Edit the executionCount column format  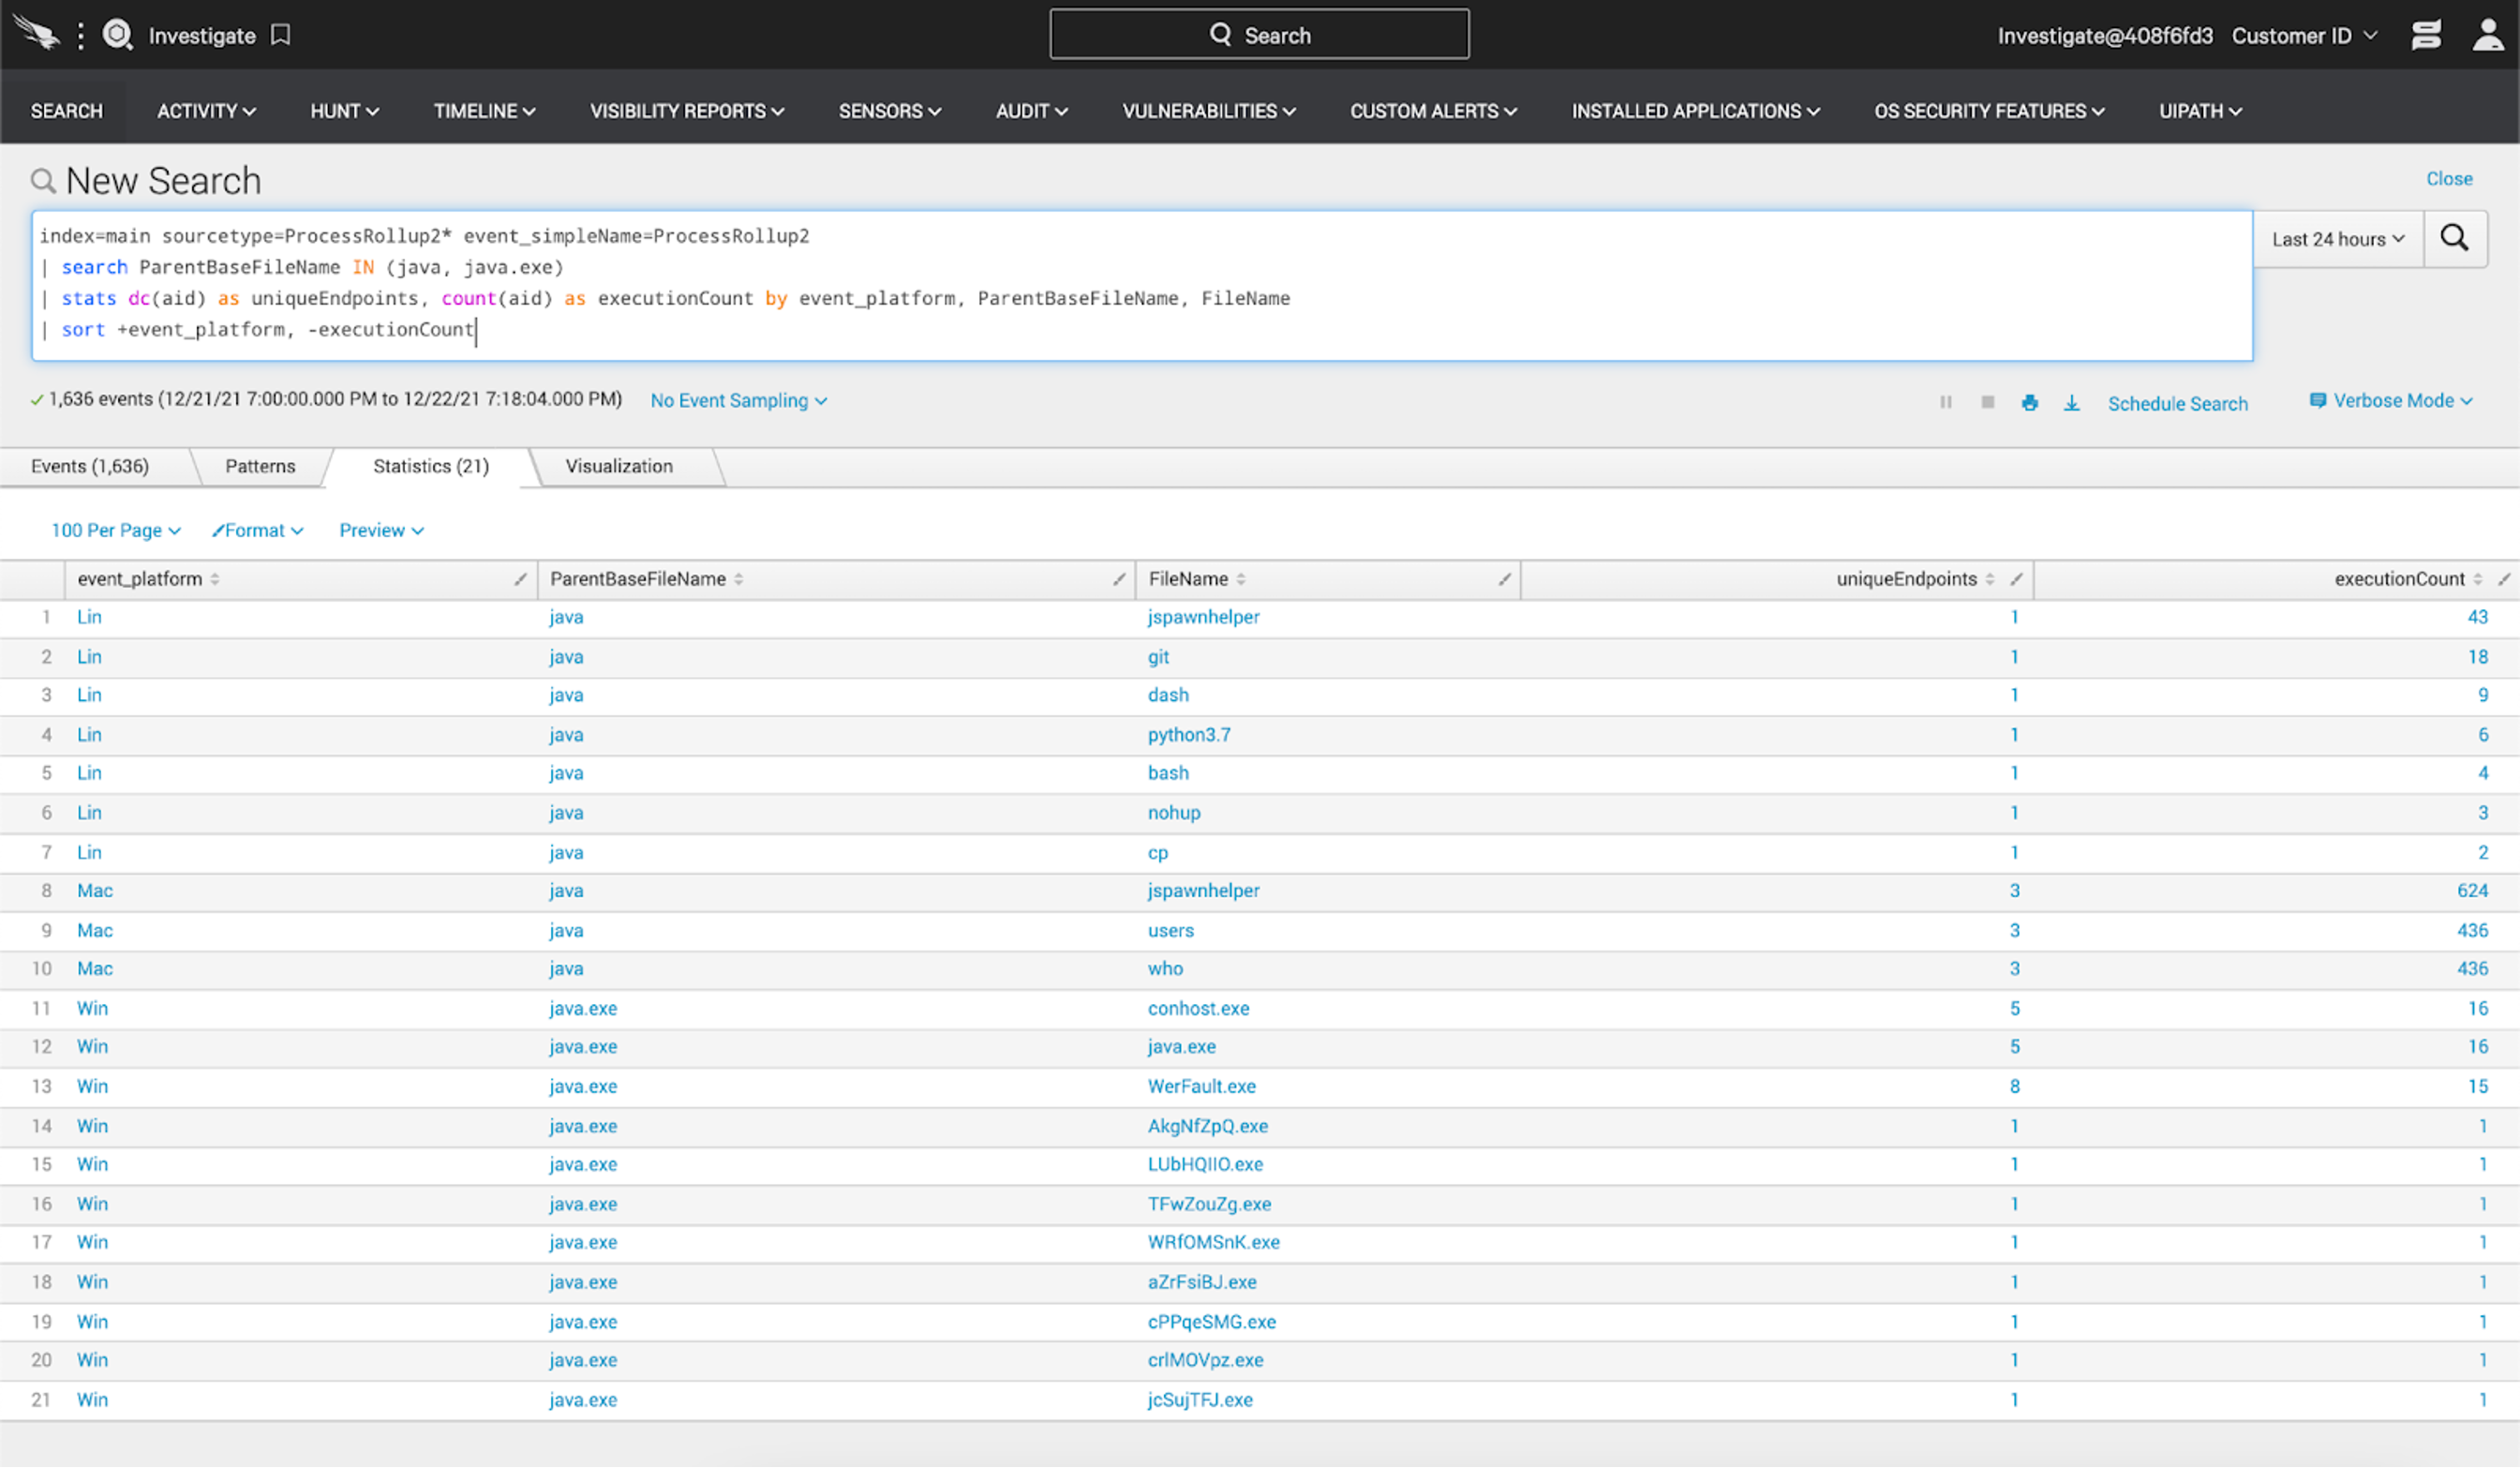pyautogui.click(x=2504, y=579)
